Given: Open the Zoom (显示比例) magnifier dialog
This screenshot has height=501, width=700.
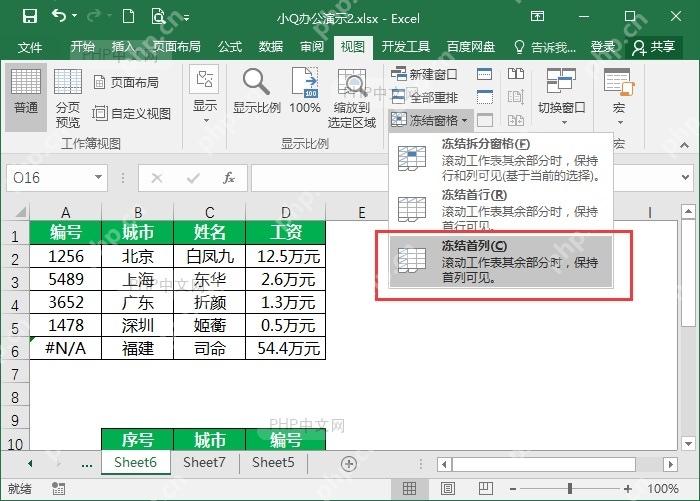Looking at the screenshot, I should 257,91.
